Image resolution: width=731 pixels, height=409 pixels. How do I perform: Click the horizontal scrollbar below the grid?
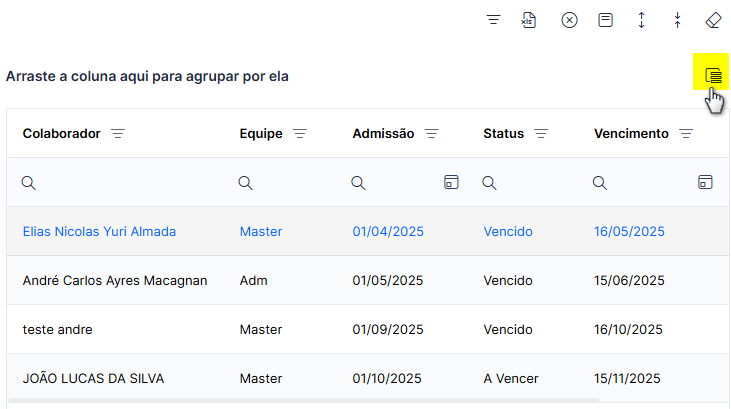click(304, 400)
